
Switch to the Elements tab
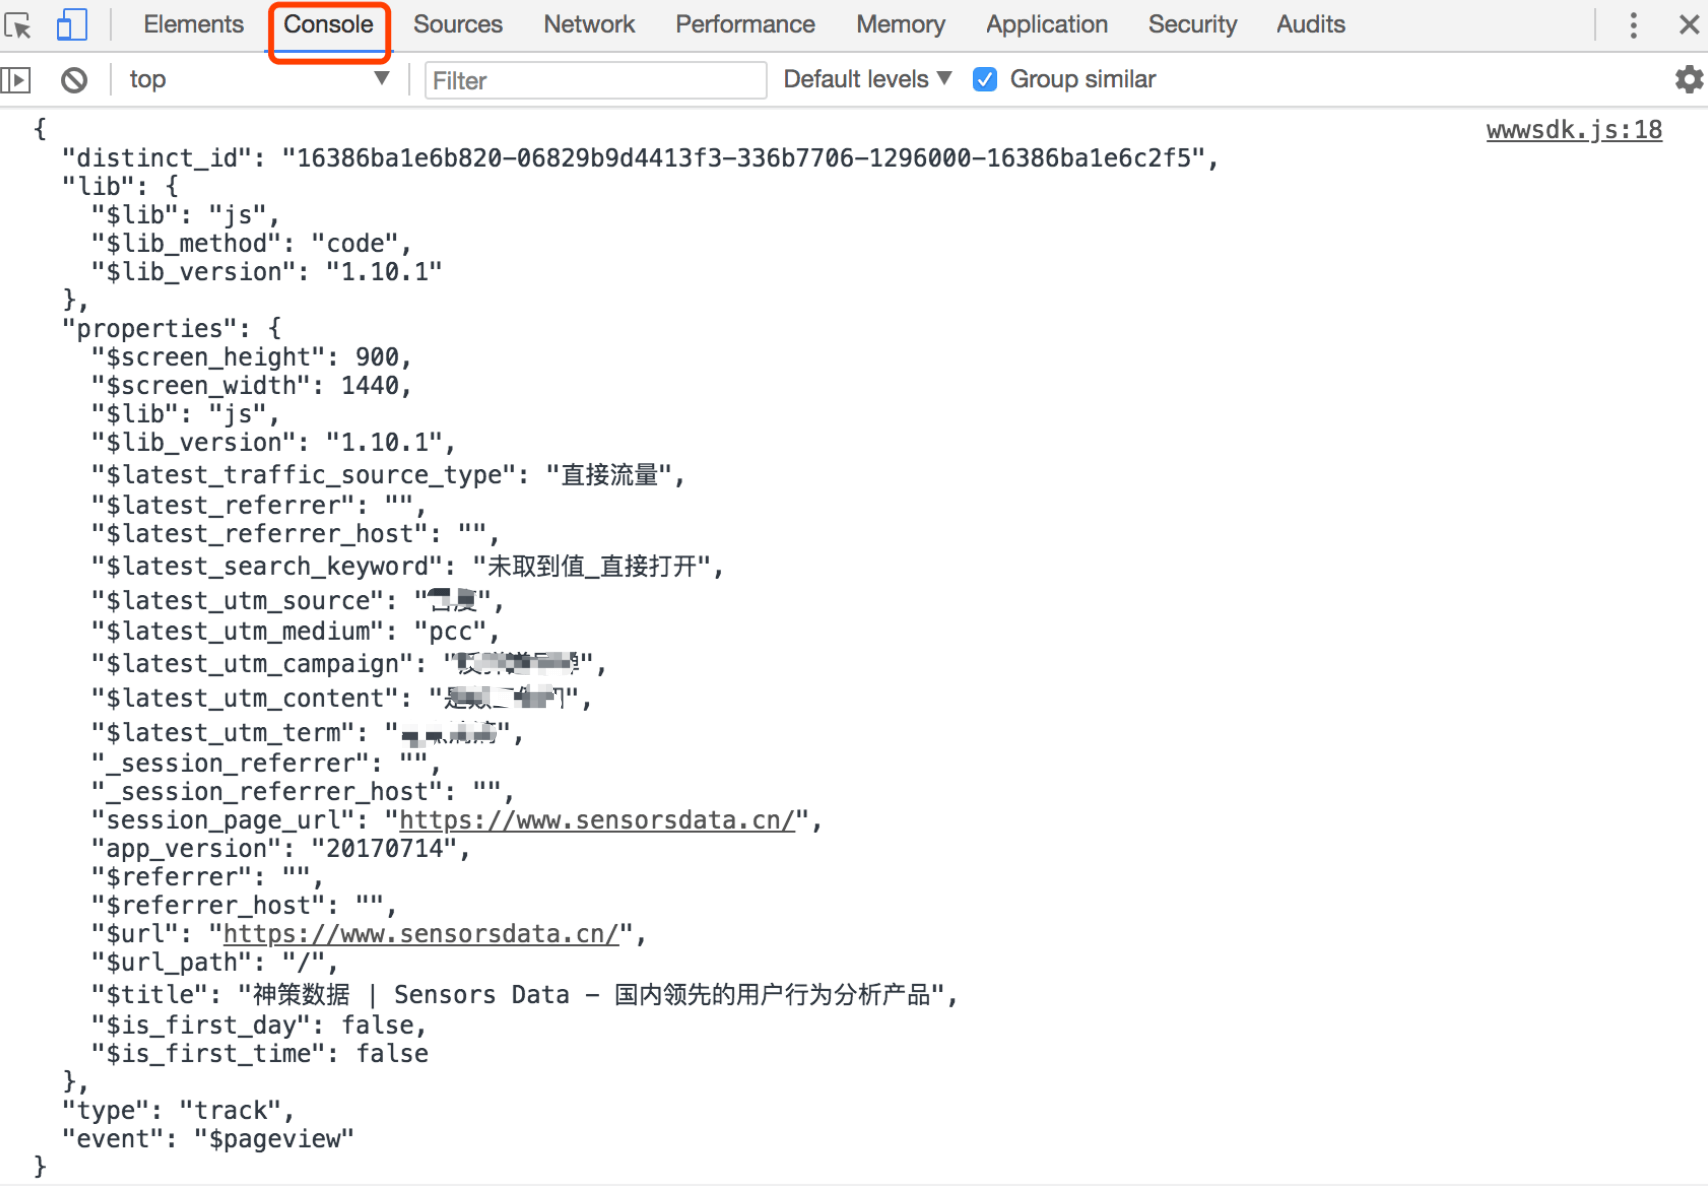pos(193,24)
